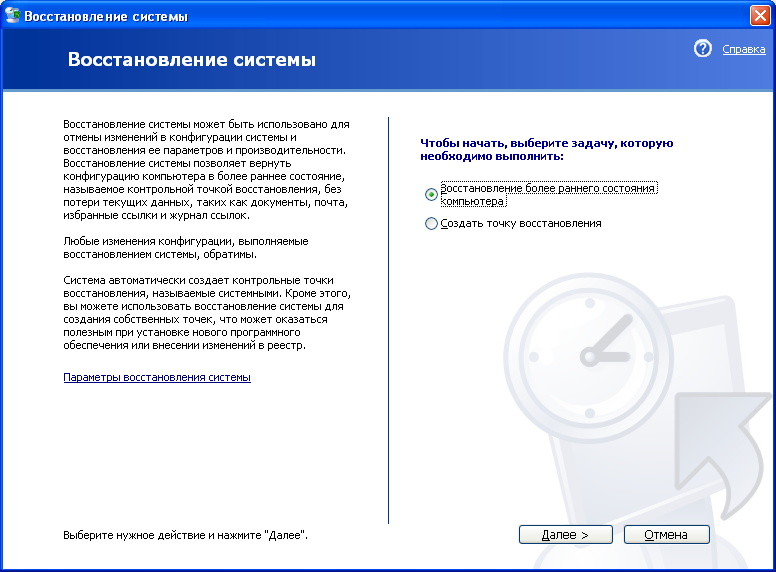Click text Выберите нужное действие и нажмите Далее
The height and width of the screenshot is (572, 776).
[x=185, y=535]
